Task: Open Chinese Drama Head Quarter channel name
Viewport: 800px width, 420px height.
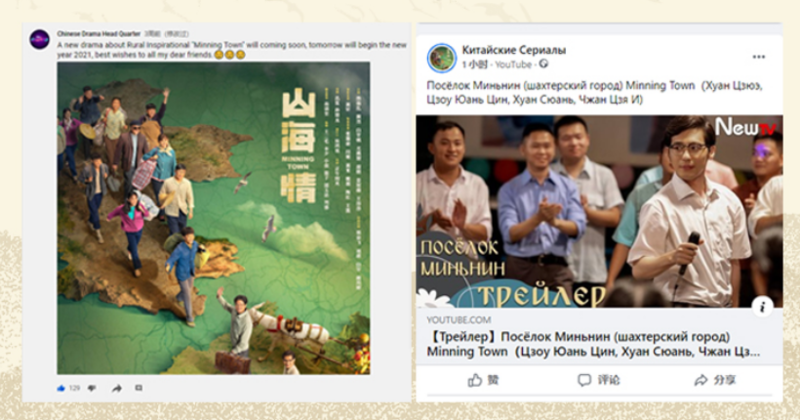Action: [98, 34]
